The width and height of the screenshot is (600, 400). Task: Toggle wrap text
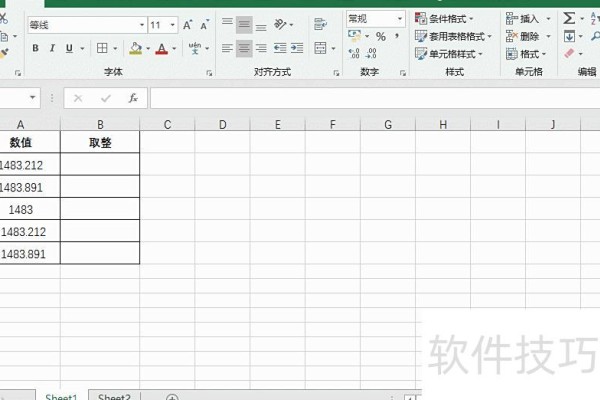pos(320,24)
